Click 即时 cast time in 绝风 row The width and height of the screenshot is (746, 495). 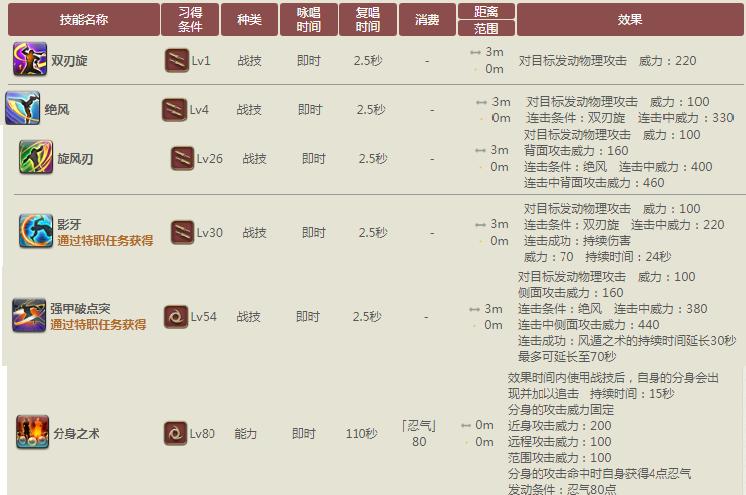pyautogui.click(x=310, y=110)
